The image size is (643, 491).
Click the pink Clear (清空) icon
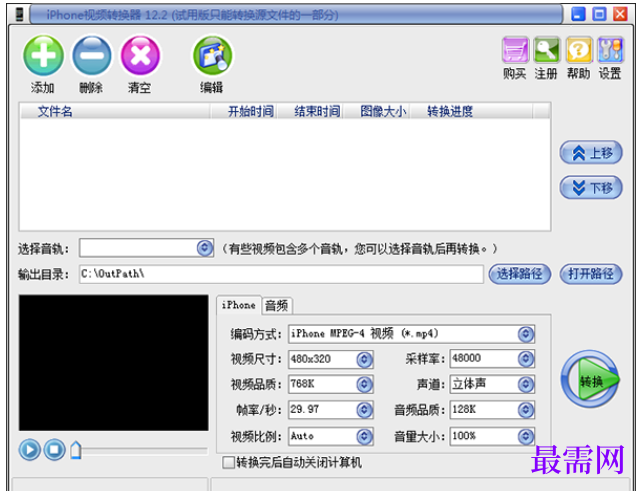click(x=140, y=55)
